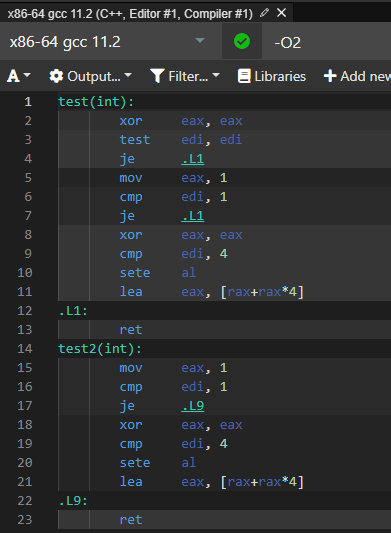Follow the .L1 label link on line 7
The height and width of the screenshot is (533, 391).
point(192,216)
